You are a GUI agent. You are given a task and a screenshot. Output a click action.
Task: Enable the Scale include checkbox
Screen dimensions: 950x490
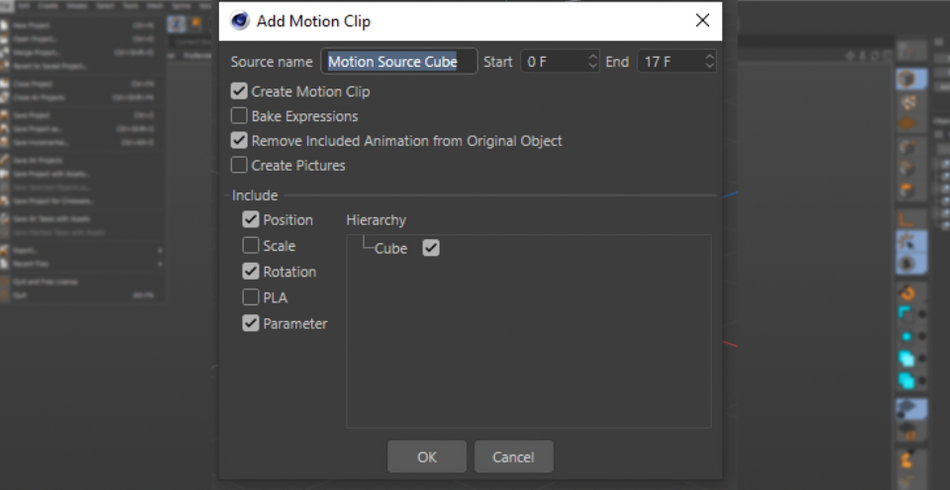[x=251, y=245]
